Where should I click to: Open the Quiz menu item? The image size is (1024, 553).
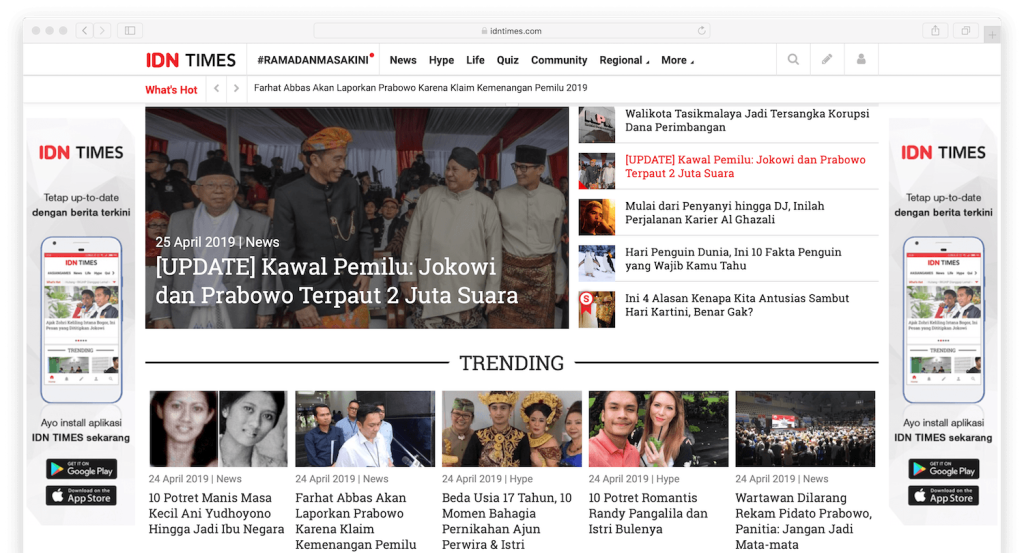click(x=507, y=60)
